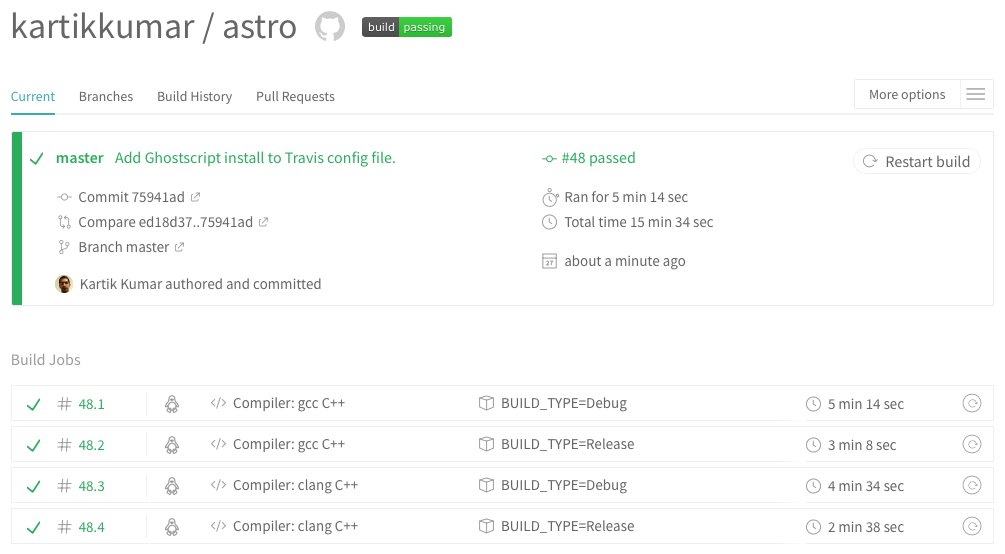This screenshot has height=554, width=1005.
Task: Click the Linux penguin icon in job 48.1
Action: tap(172, 403)
